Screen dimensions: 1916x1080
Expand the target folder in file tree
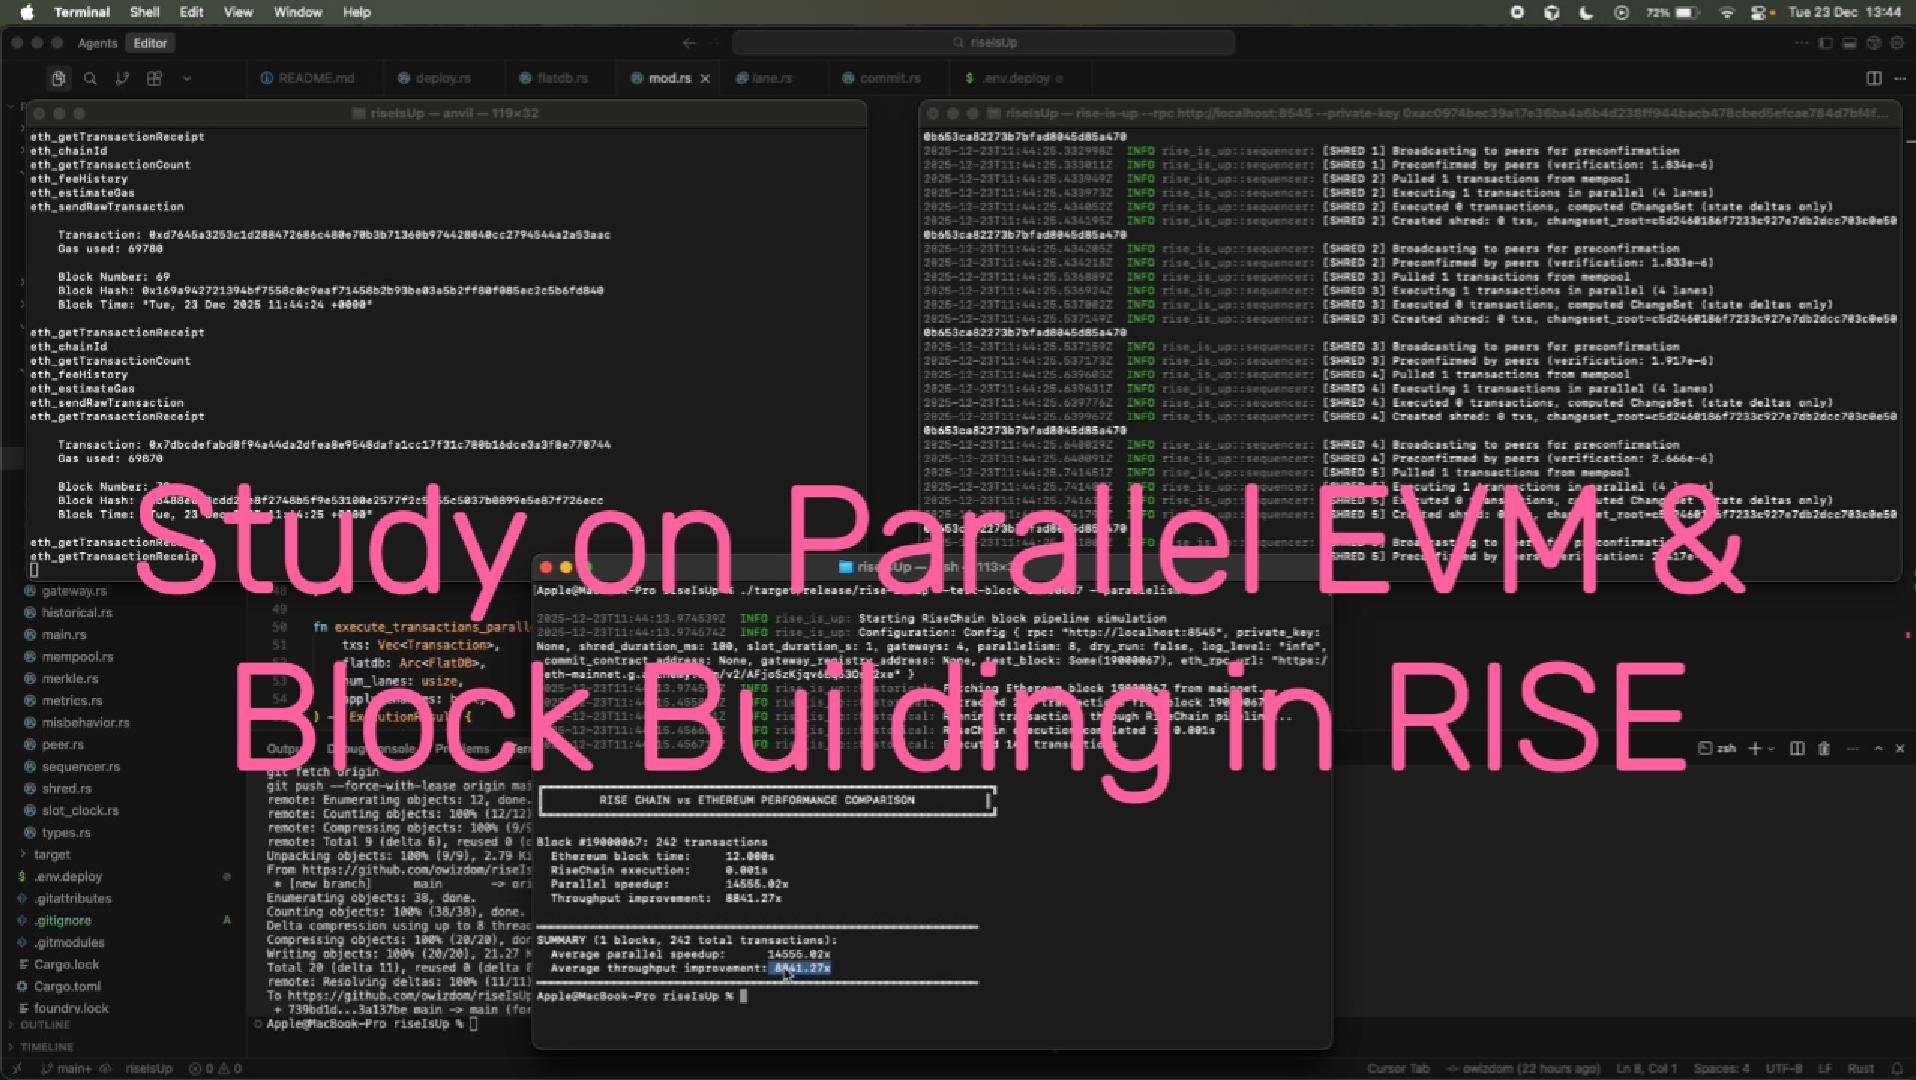[x=52, y=854]
